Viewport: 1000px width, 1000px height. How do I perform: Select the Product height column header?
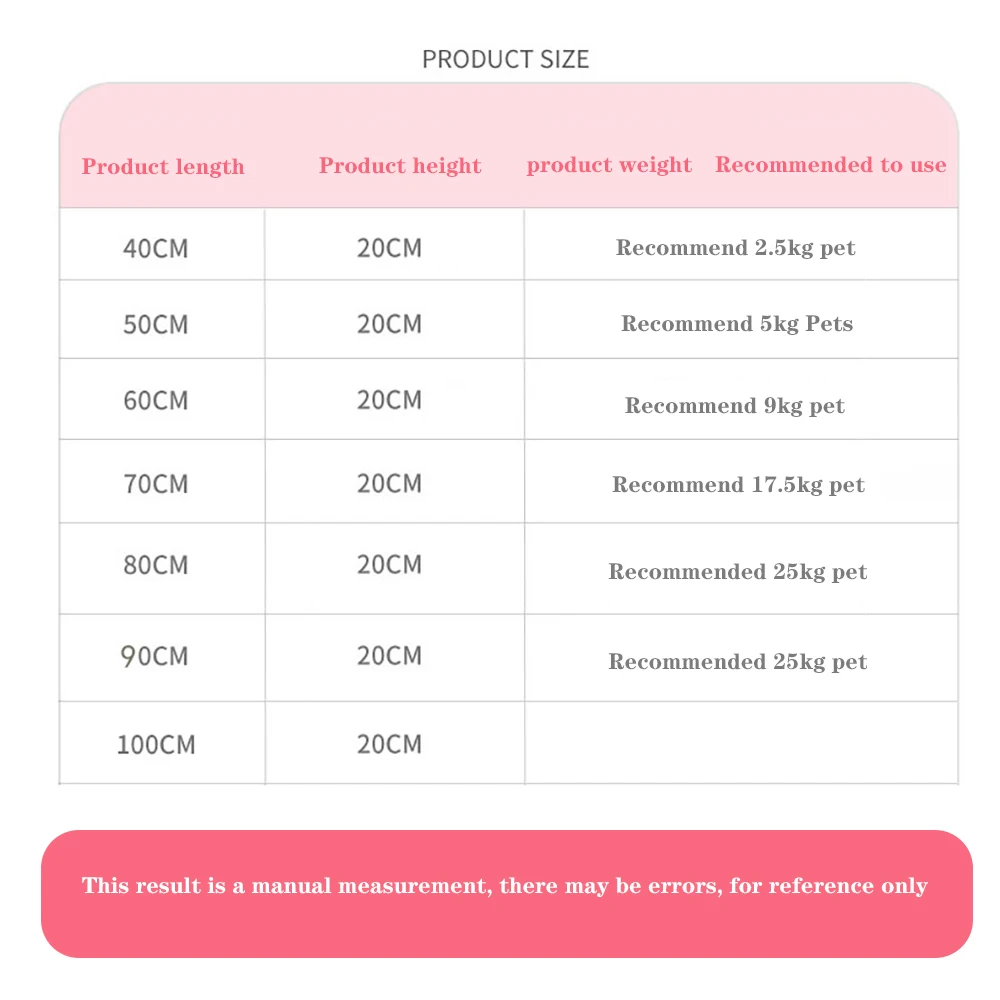coord(400,166)
